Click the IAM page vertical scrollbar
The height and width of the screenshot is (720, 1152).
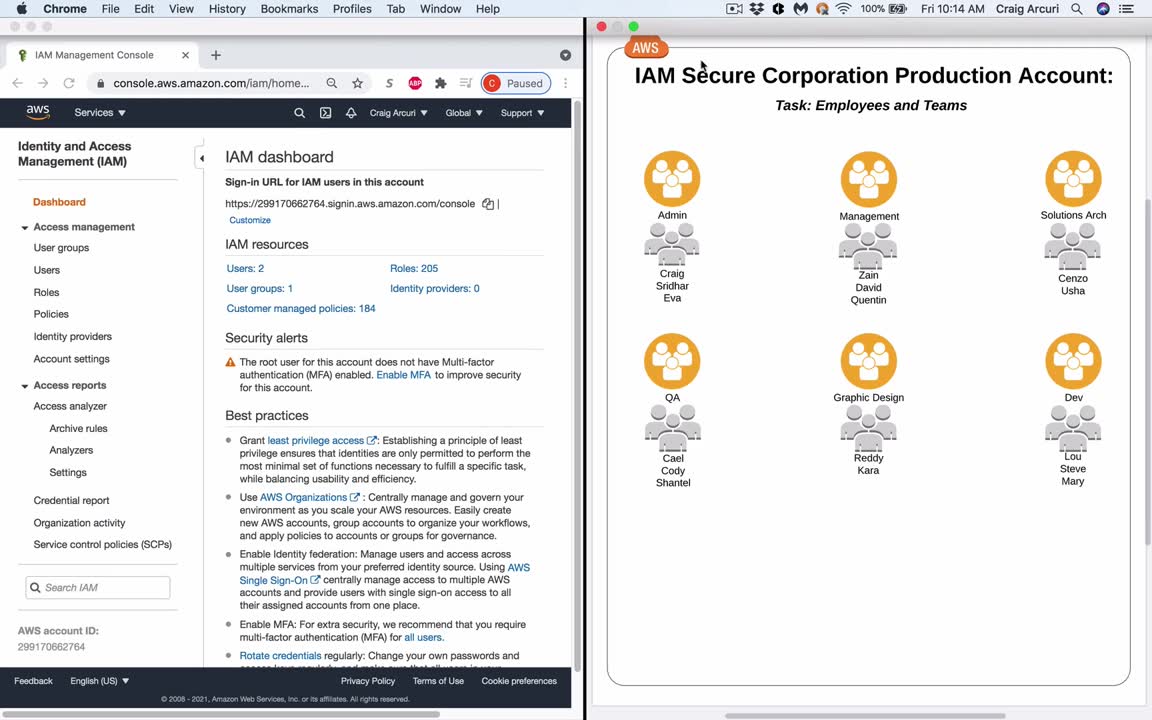point(577,386)
